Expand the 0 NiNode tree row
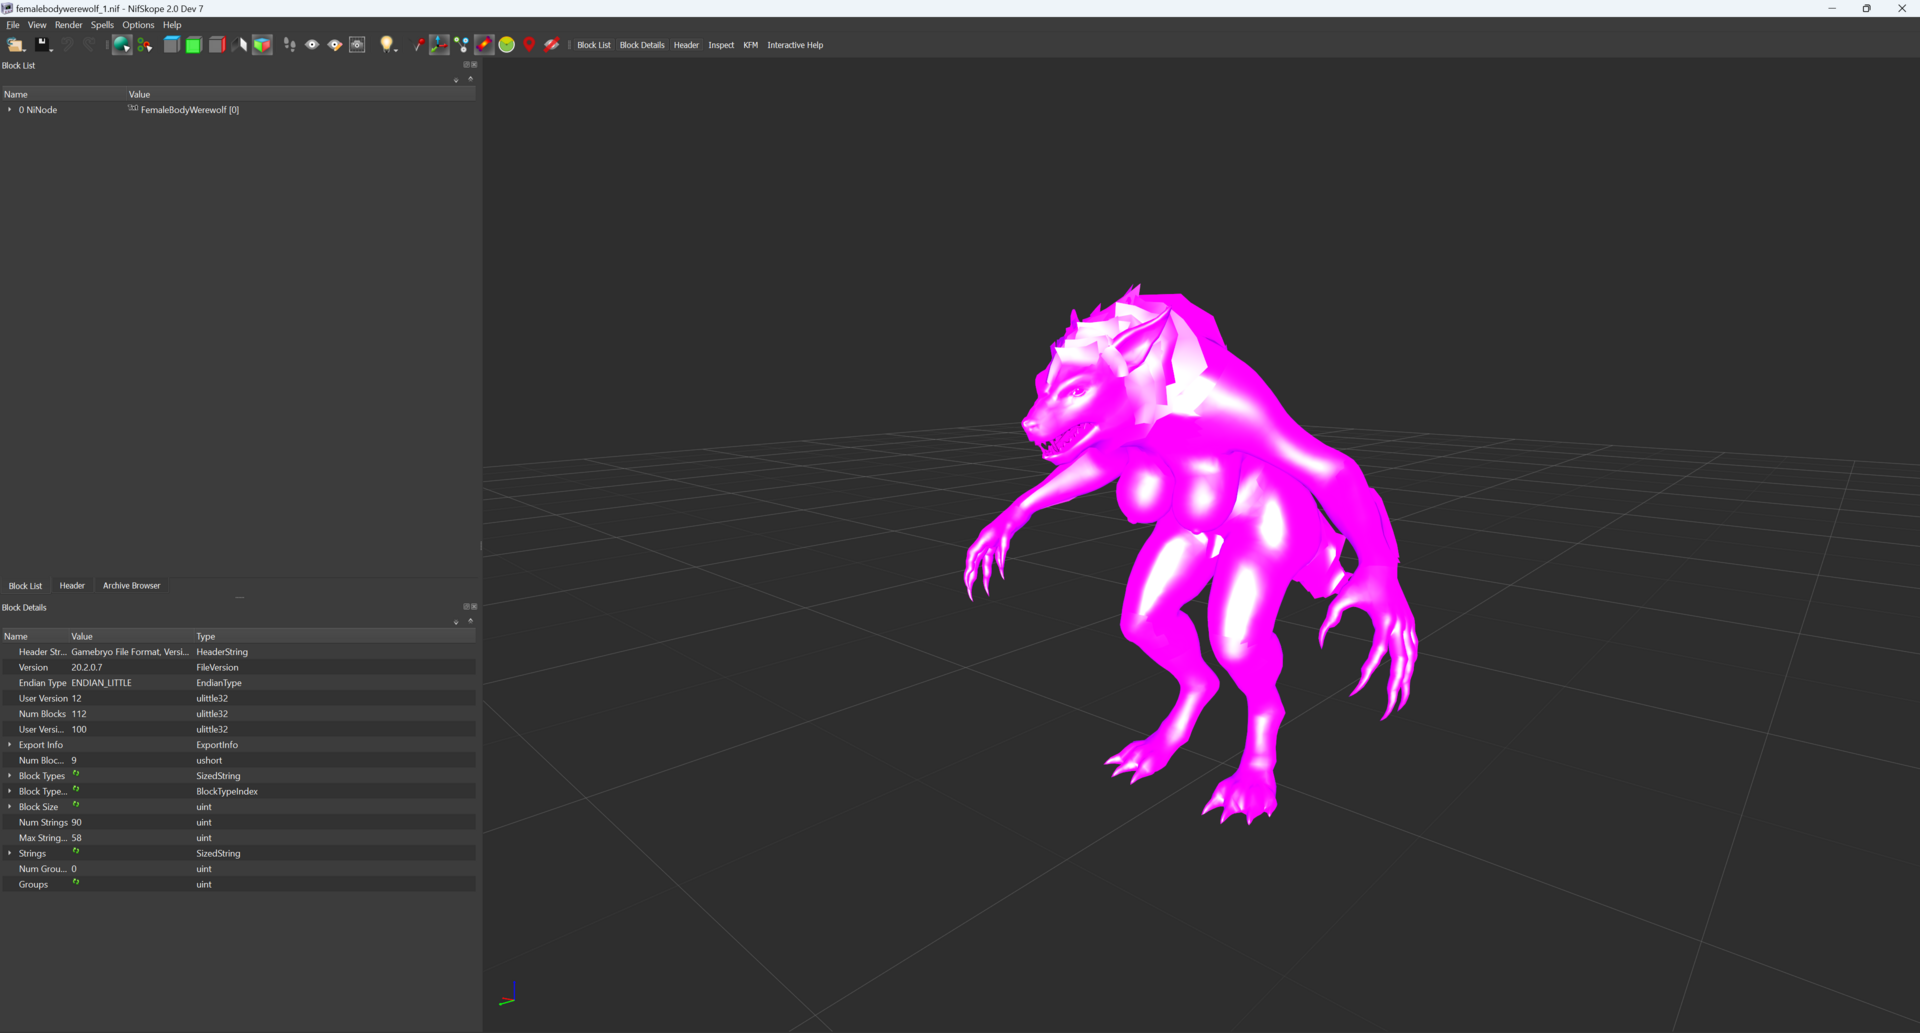Screen dimensions: 1920x1033 pos(10,110)
